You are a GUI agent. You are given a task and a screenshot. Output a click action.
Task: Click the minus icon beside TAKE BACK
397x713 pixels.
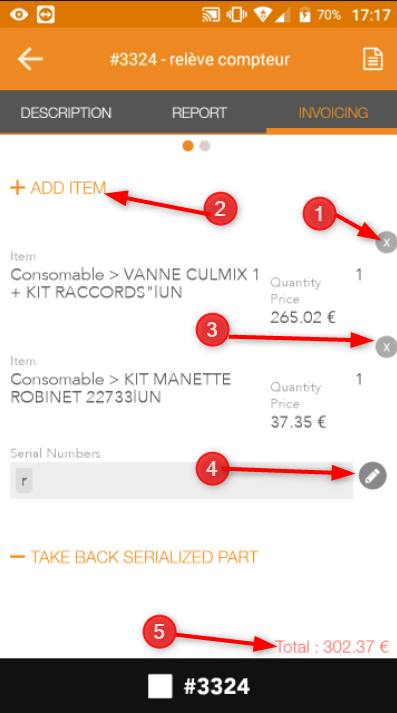point(17,557)
